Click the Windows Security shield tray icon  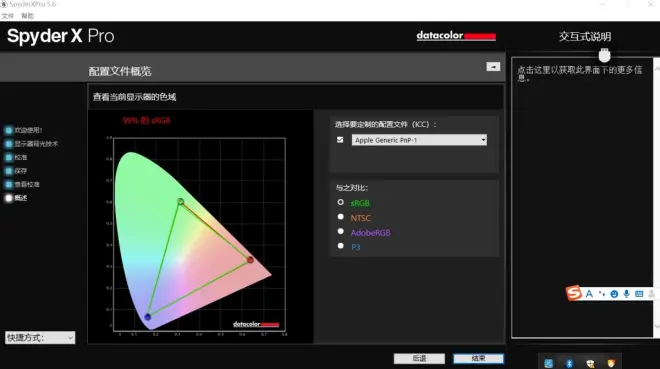click(591, 363)
